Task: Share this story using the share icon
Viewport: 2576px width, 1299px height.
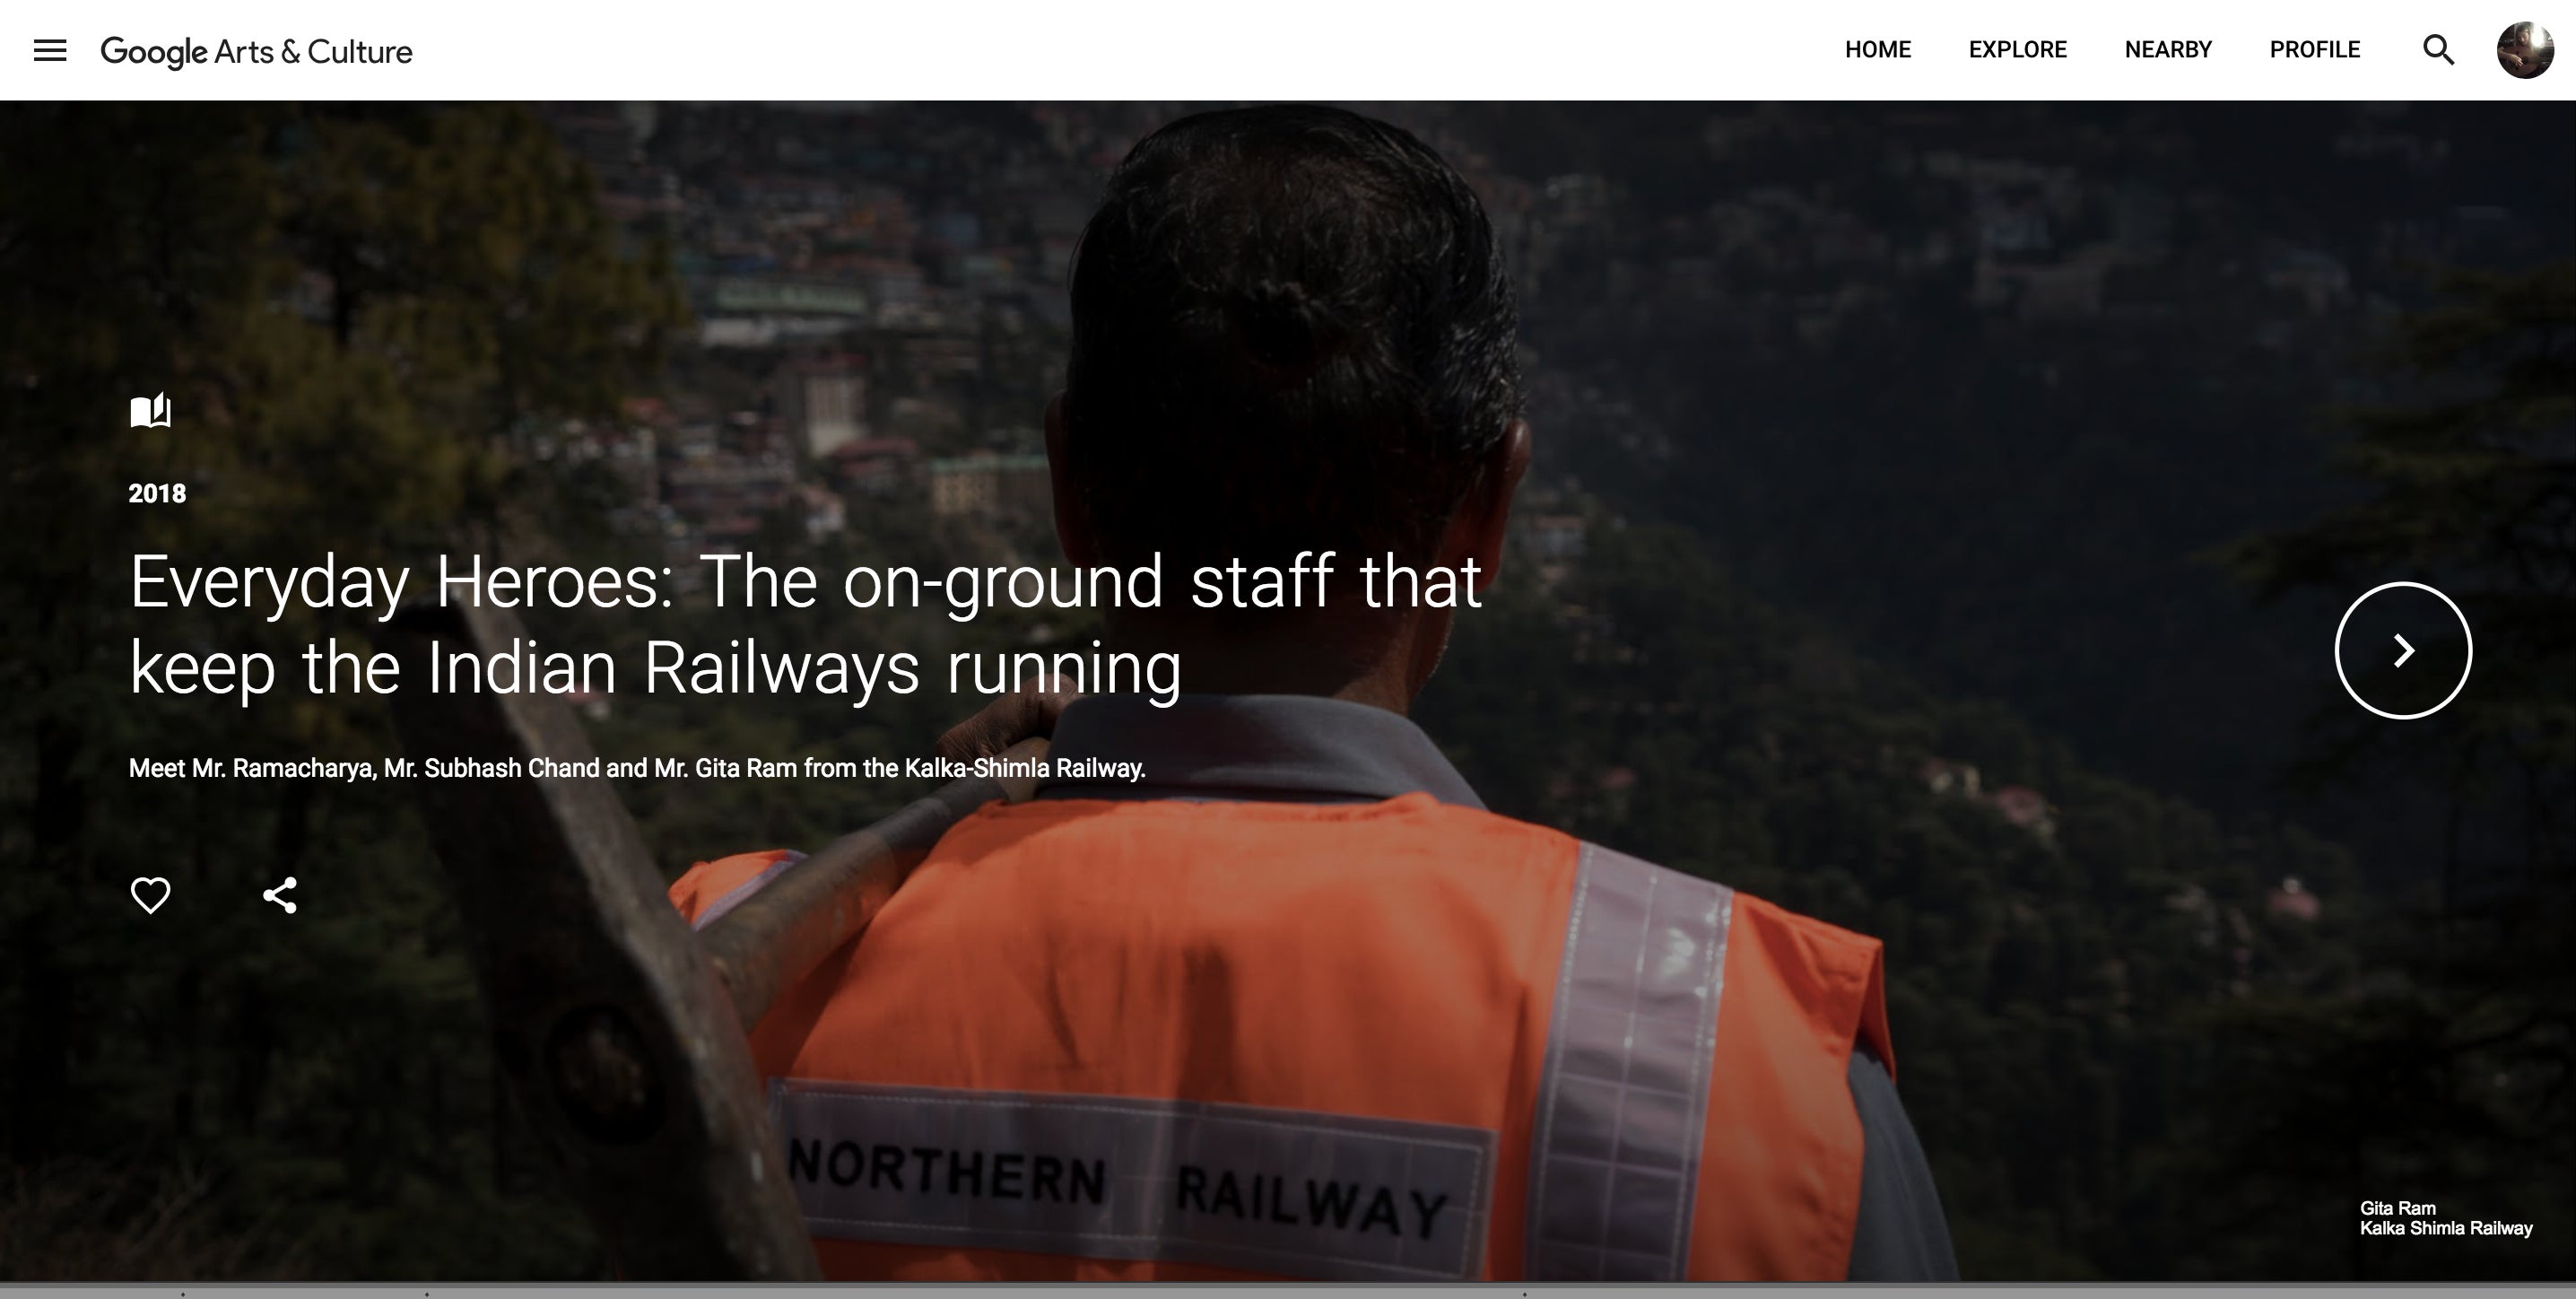Action: point(280,895)
